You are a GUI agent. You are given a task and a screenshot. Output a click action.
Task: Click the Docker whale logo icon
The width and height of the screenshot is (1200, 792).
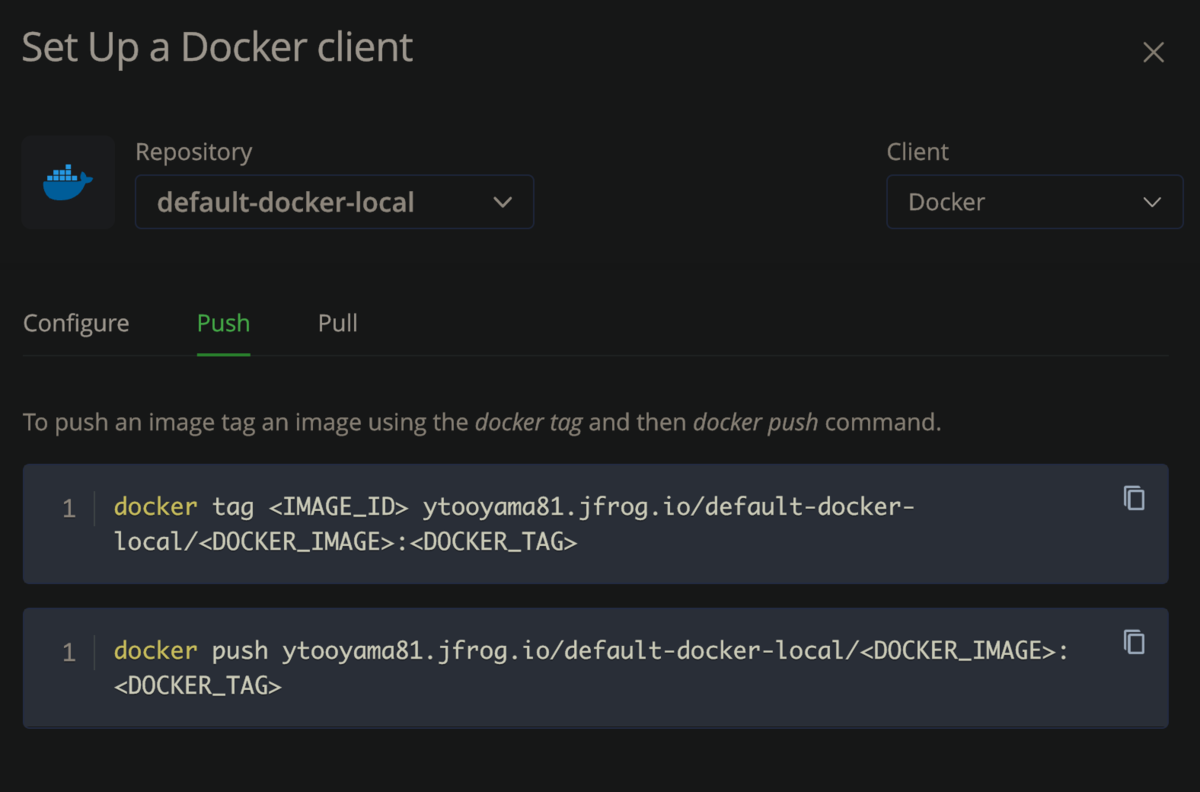click(68, 182)
